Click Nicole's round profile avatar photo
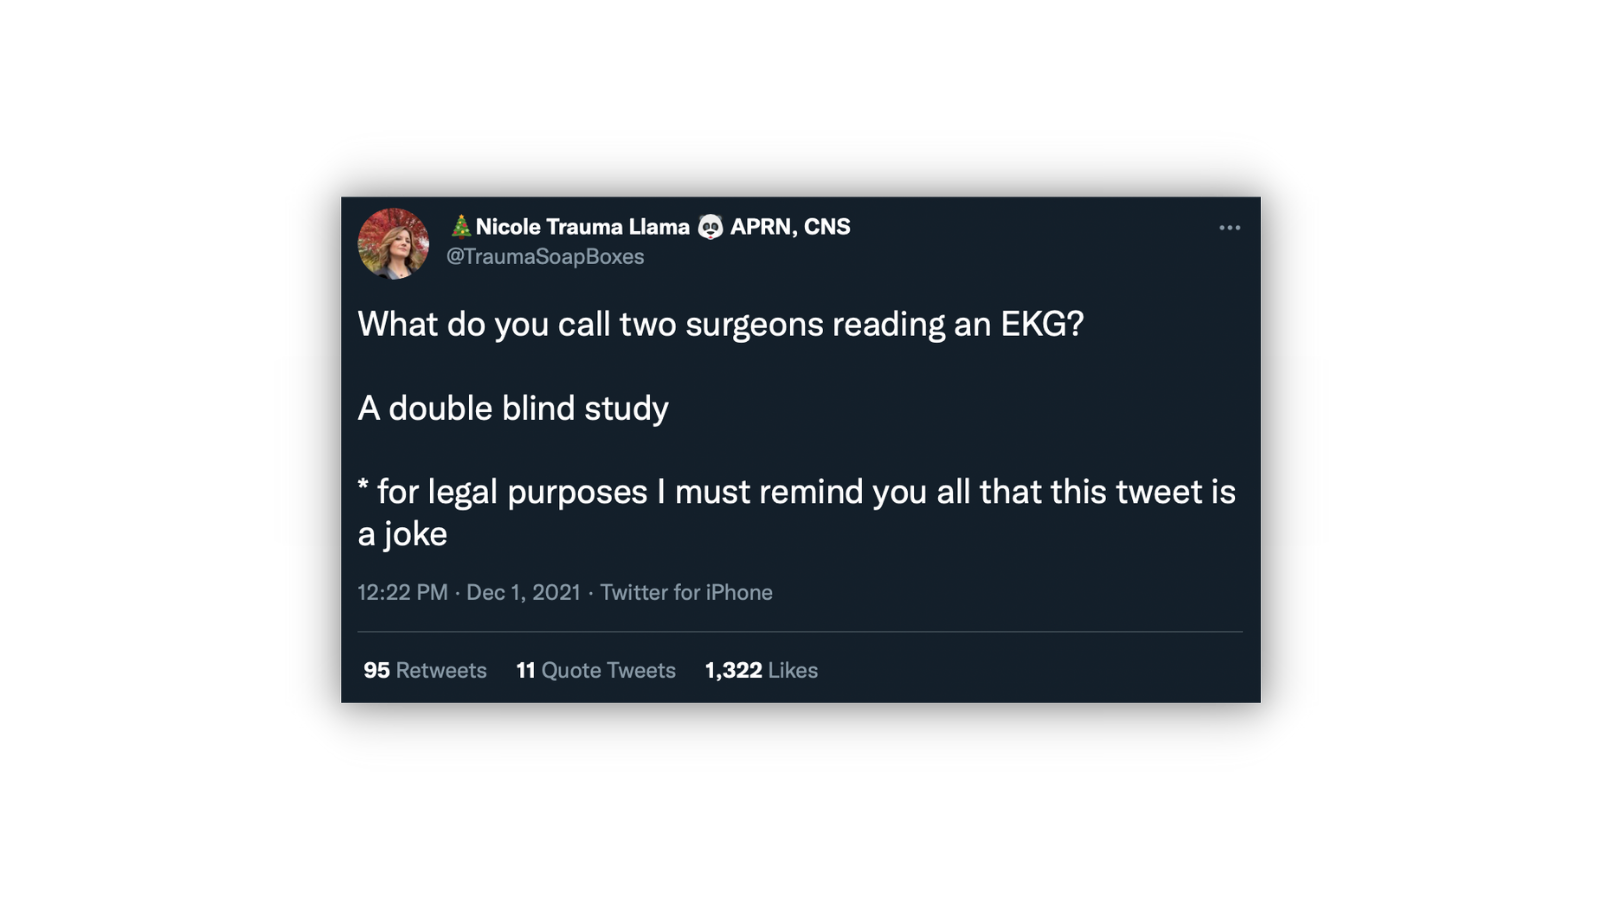The image size is (1600, 900). pyautogui.click(x=394, y=243)
